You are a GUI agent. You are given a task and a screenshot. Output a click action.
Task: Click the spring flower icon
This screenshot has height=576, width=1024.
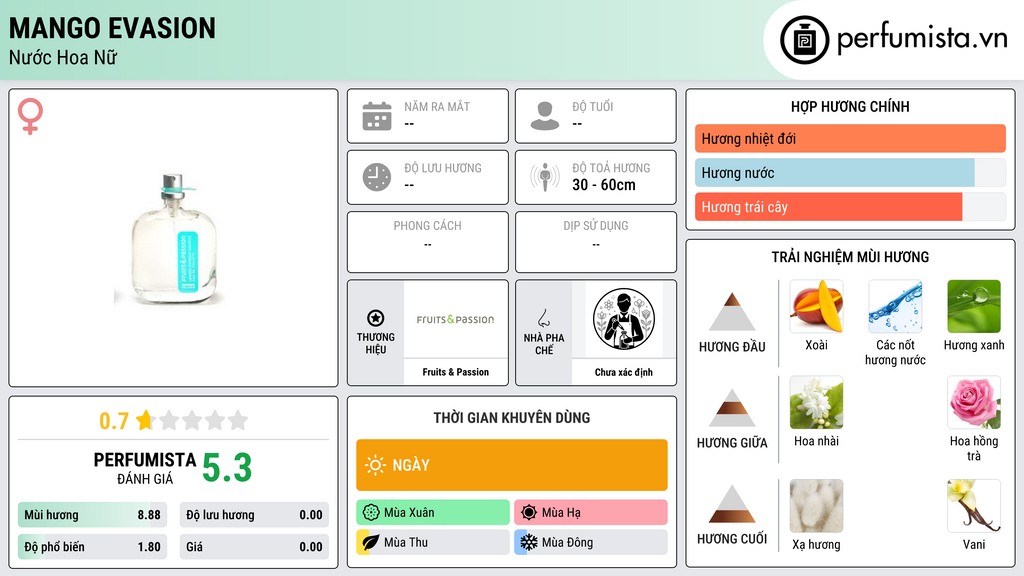371,513
